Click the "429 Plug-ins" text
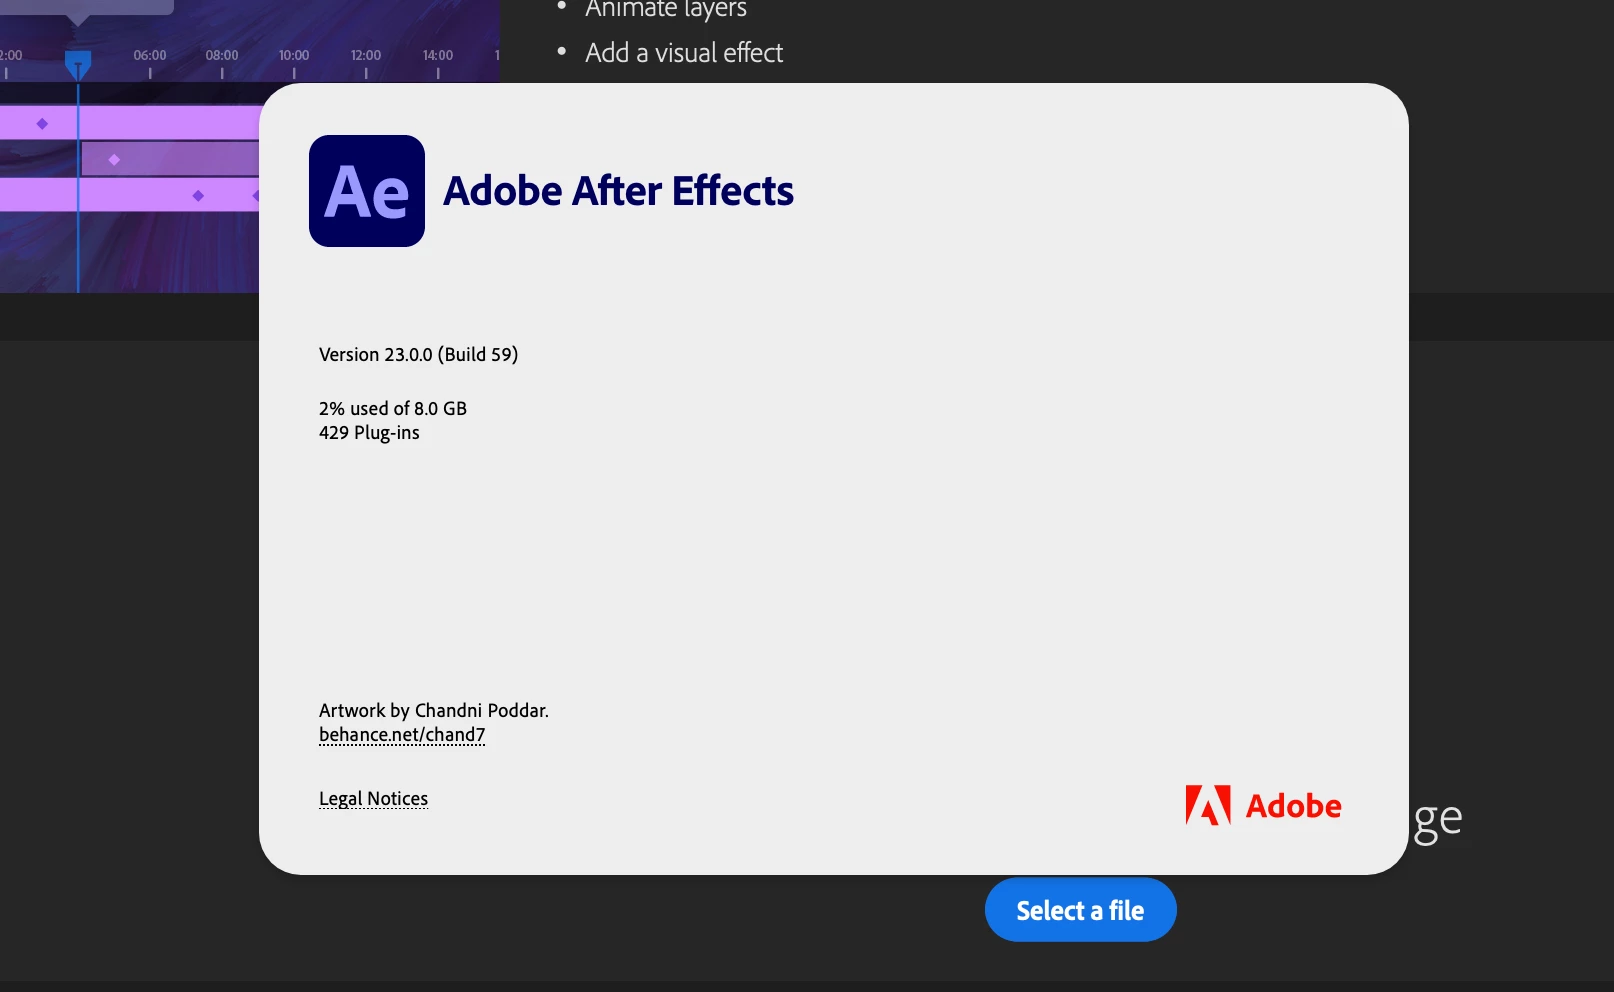The width and height of the screenshot is (1614, 992). pos(369,433)
